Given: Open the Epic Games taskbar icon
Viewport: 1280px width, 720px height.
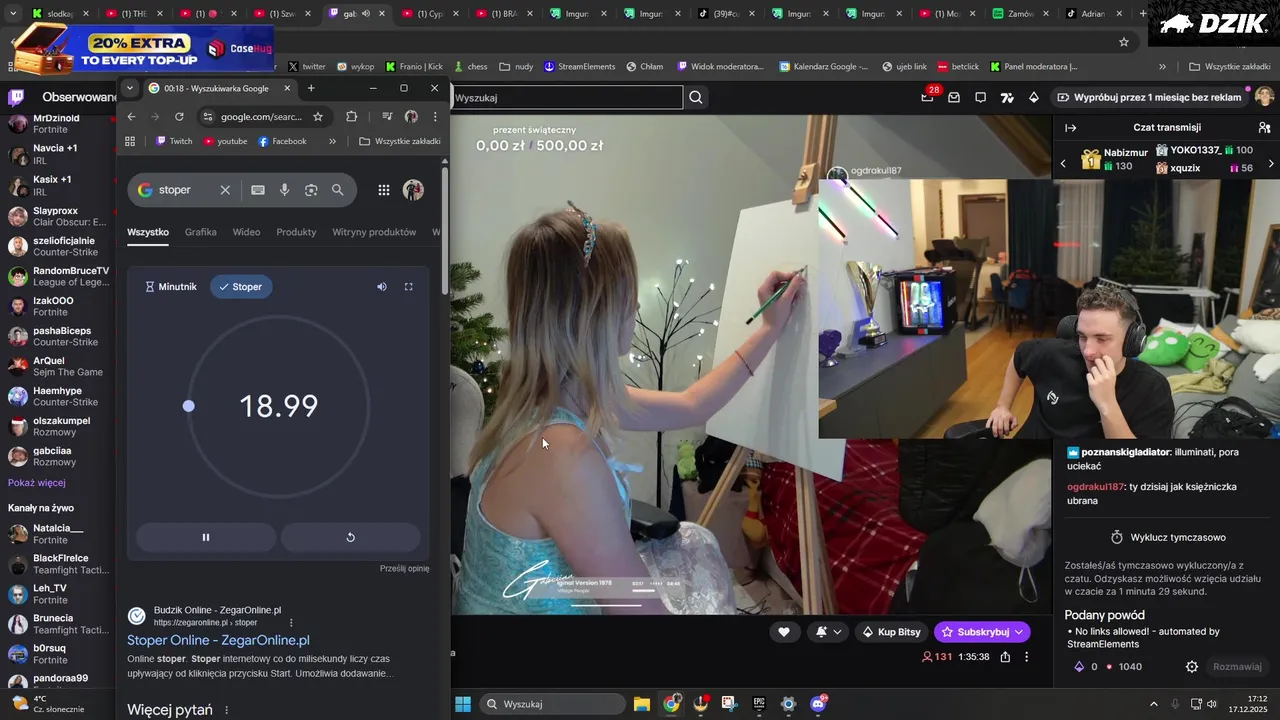Looking at the screenshot, I should (759, 704).
